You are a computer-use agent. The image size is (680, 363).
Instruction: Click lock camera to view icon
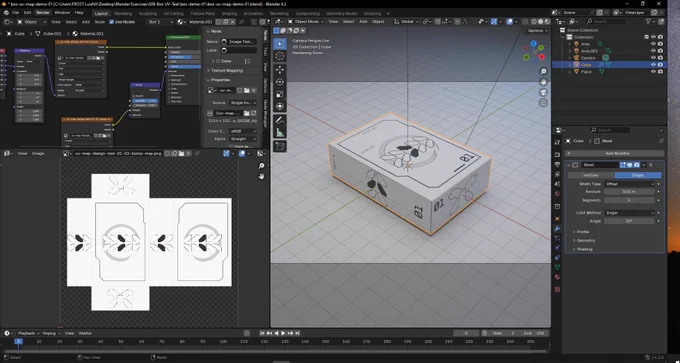pos(543,103)
